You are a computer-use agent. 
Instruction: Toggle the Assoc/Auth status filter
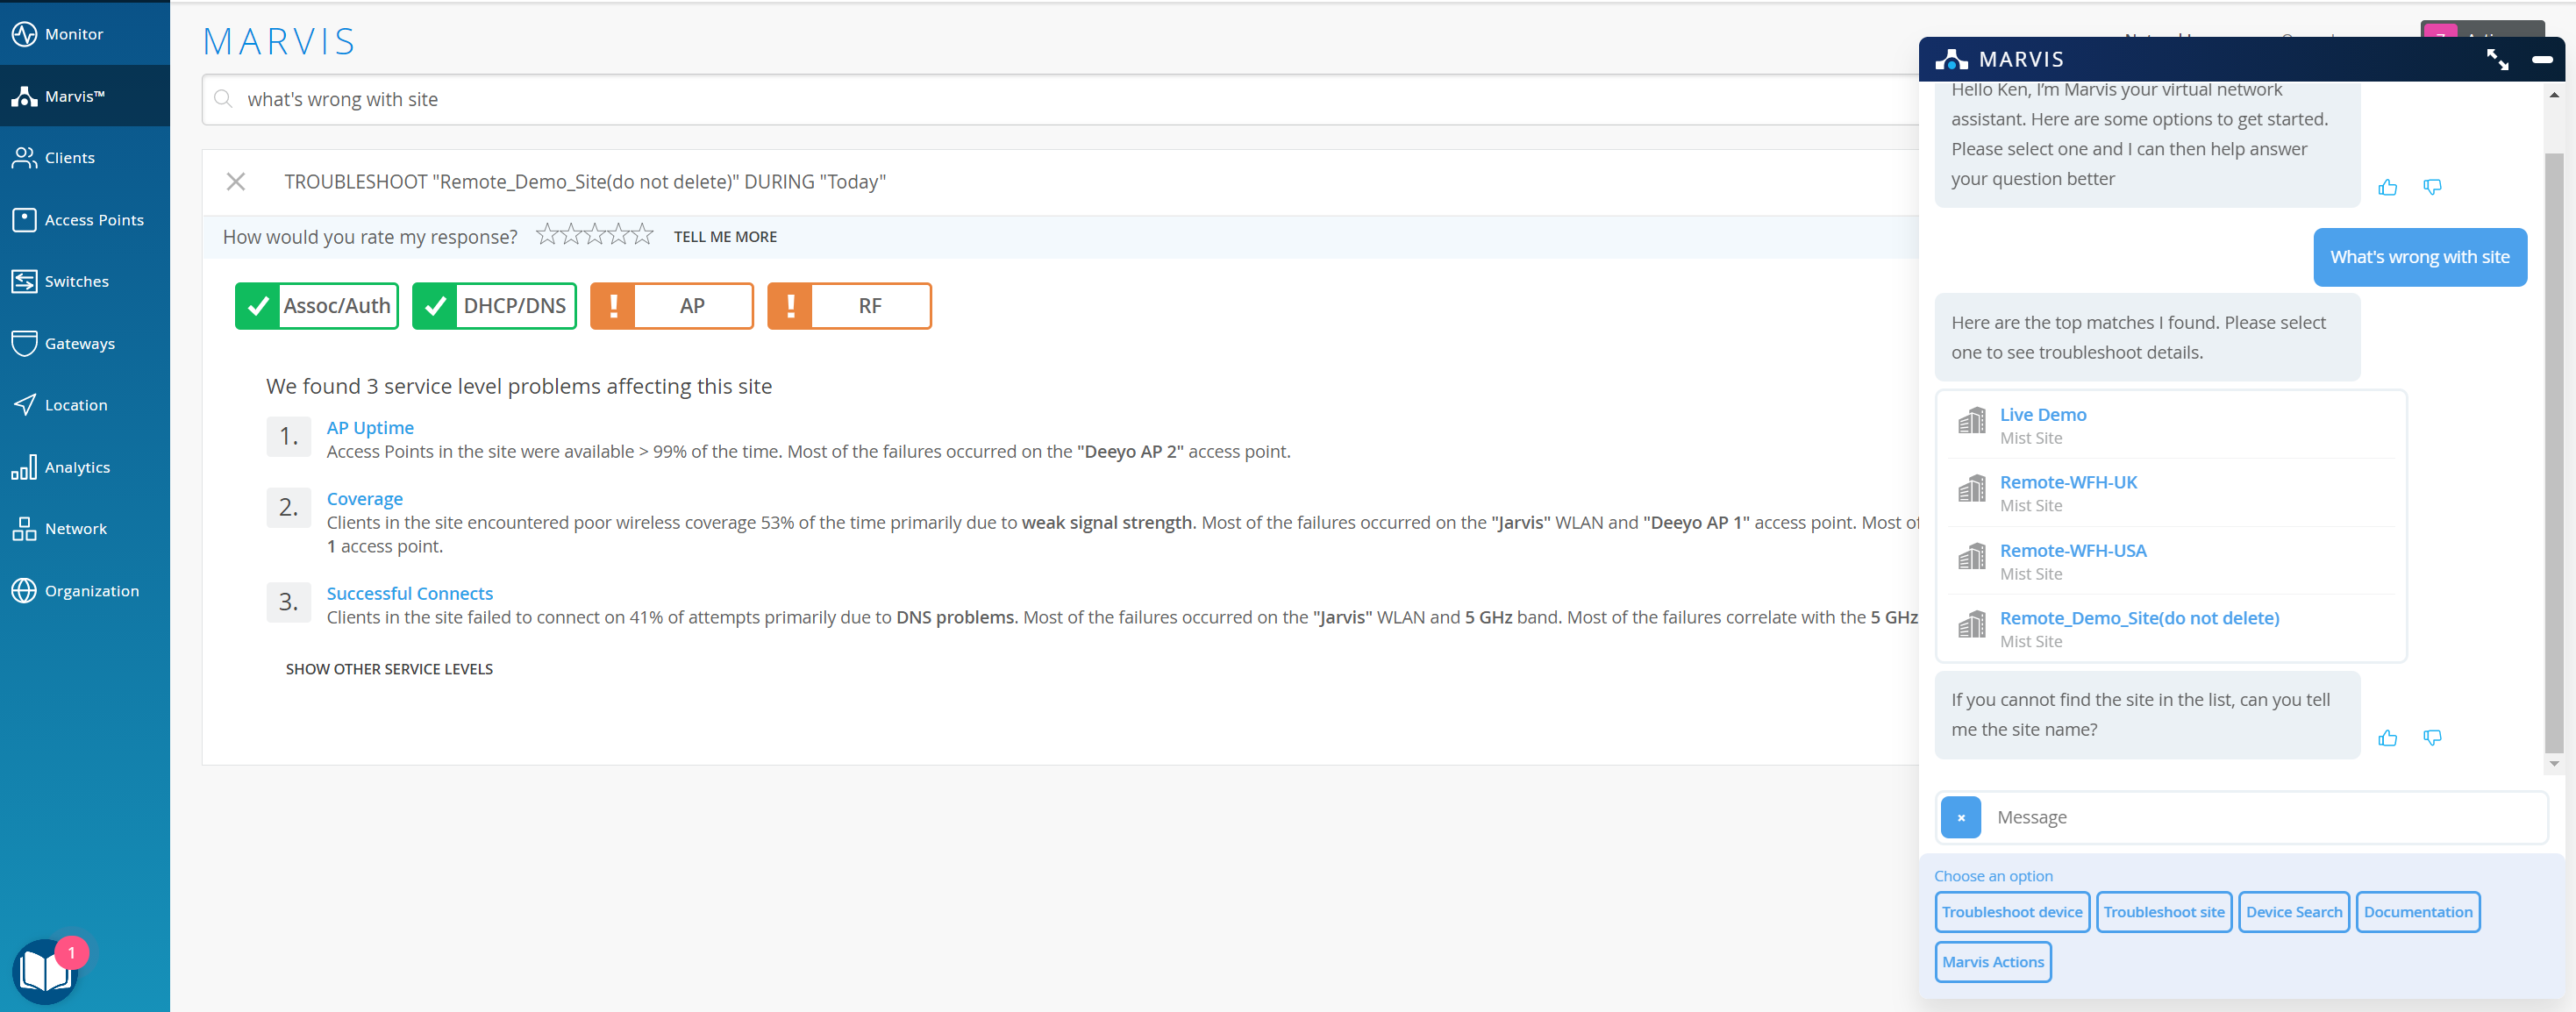coord(317,306)
